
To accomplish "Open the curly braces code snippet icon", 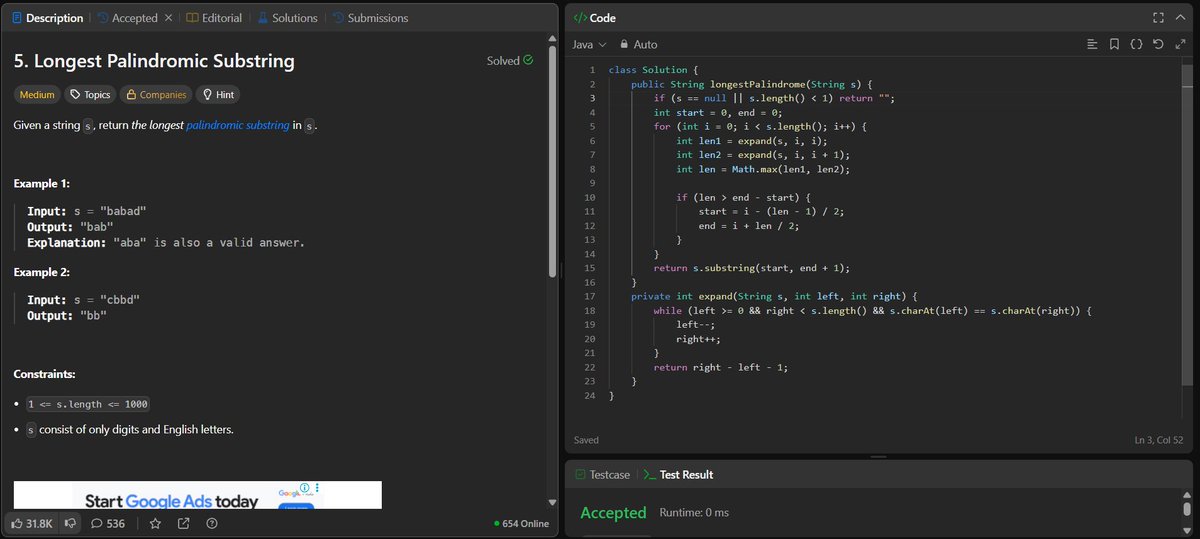I will tap(1136, 44).
